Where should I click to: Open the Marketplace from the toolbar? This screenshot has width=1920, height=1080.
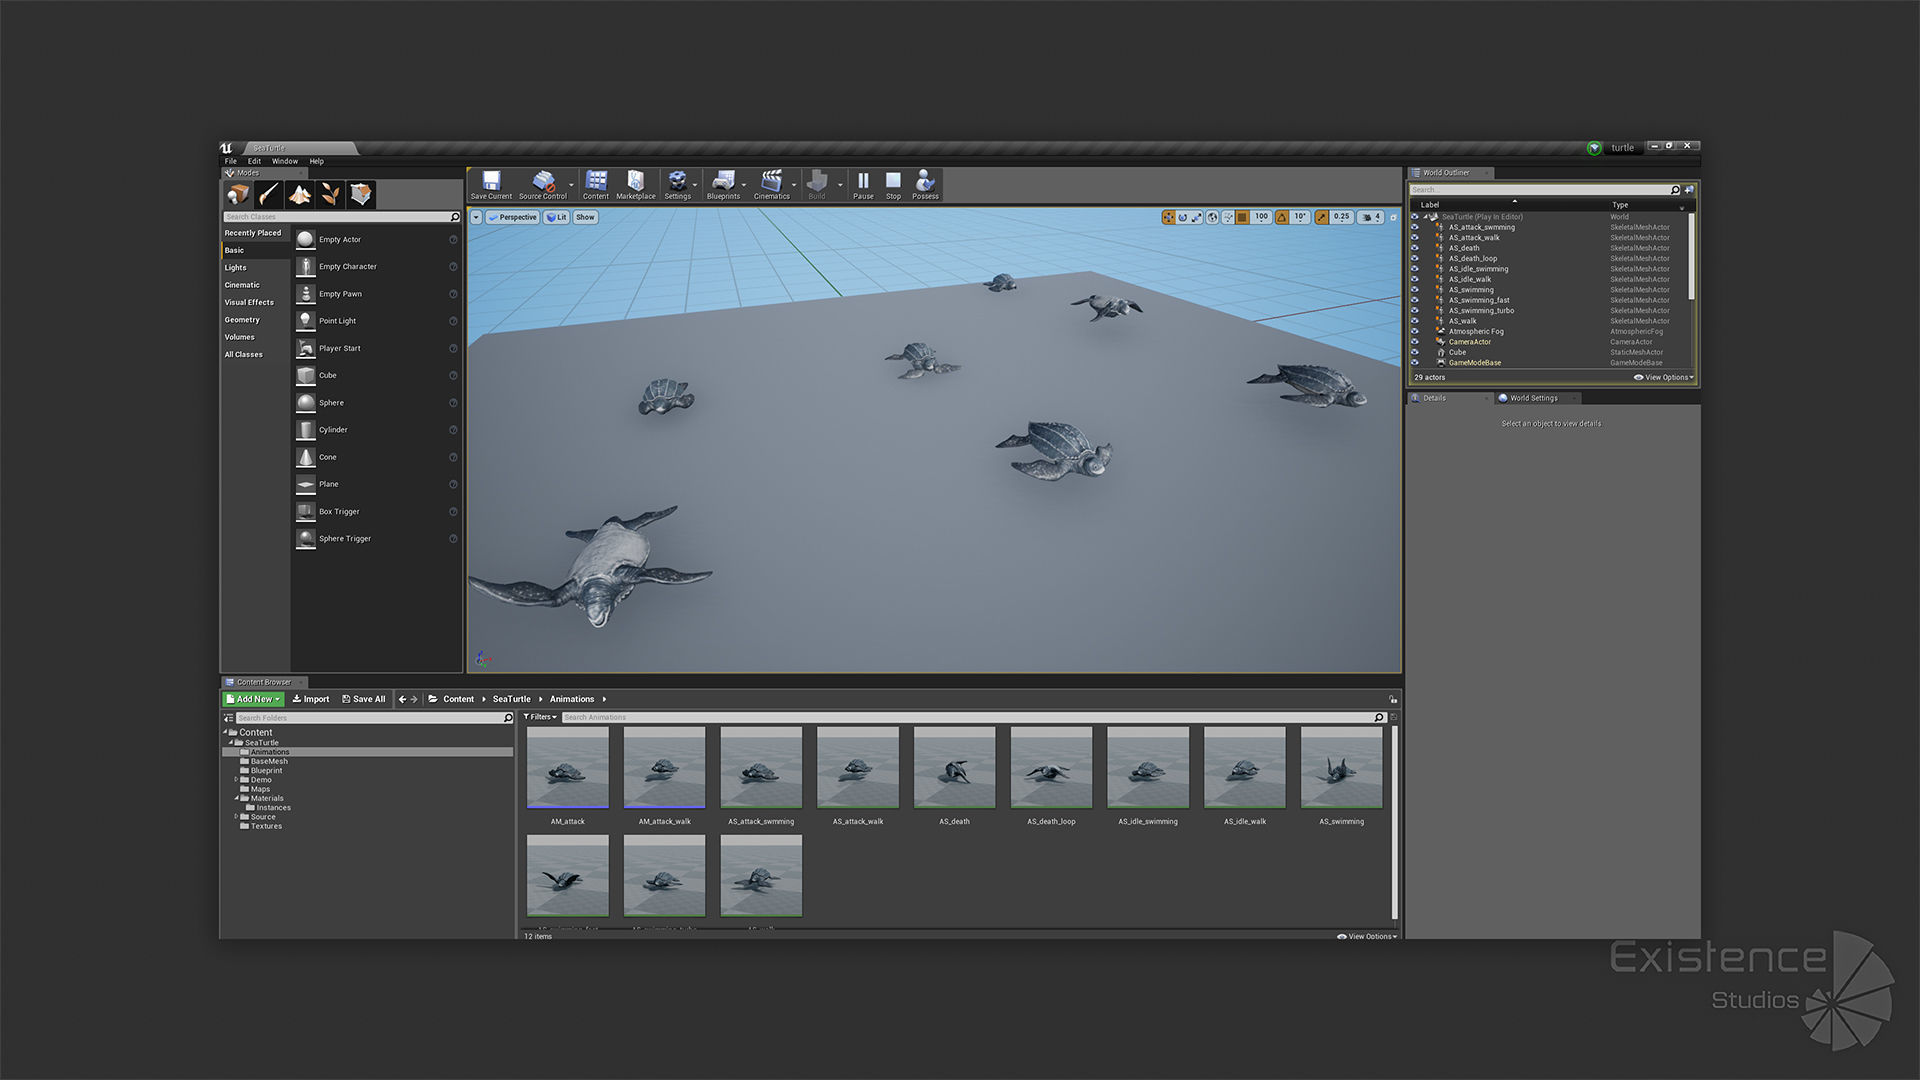click(635, 182)
